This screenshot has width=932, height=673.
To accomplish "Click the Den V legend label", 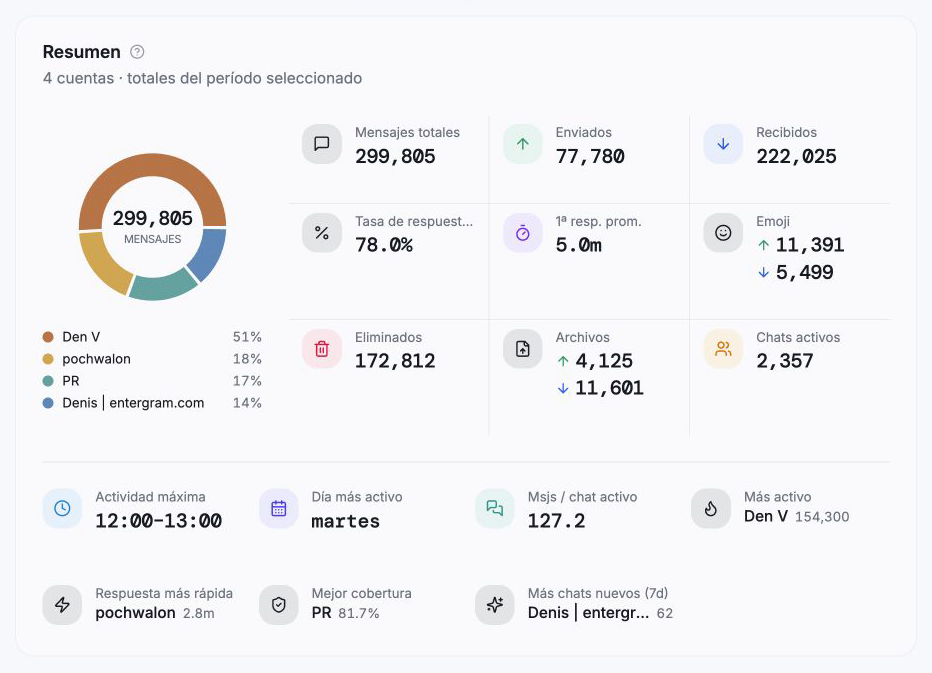I will pos(81,337).
